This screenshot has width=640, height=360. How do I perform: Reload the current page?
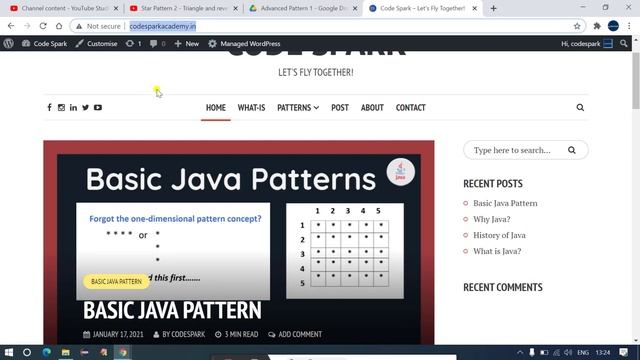[43, 26]
